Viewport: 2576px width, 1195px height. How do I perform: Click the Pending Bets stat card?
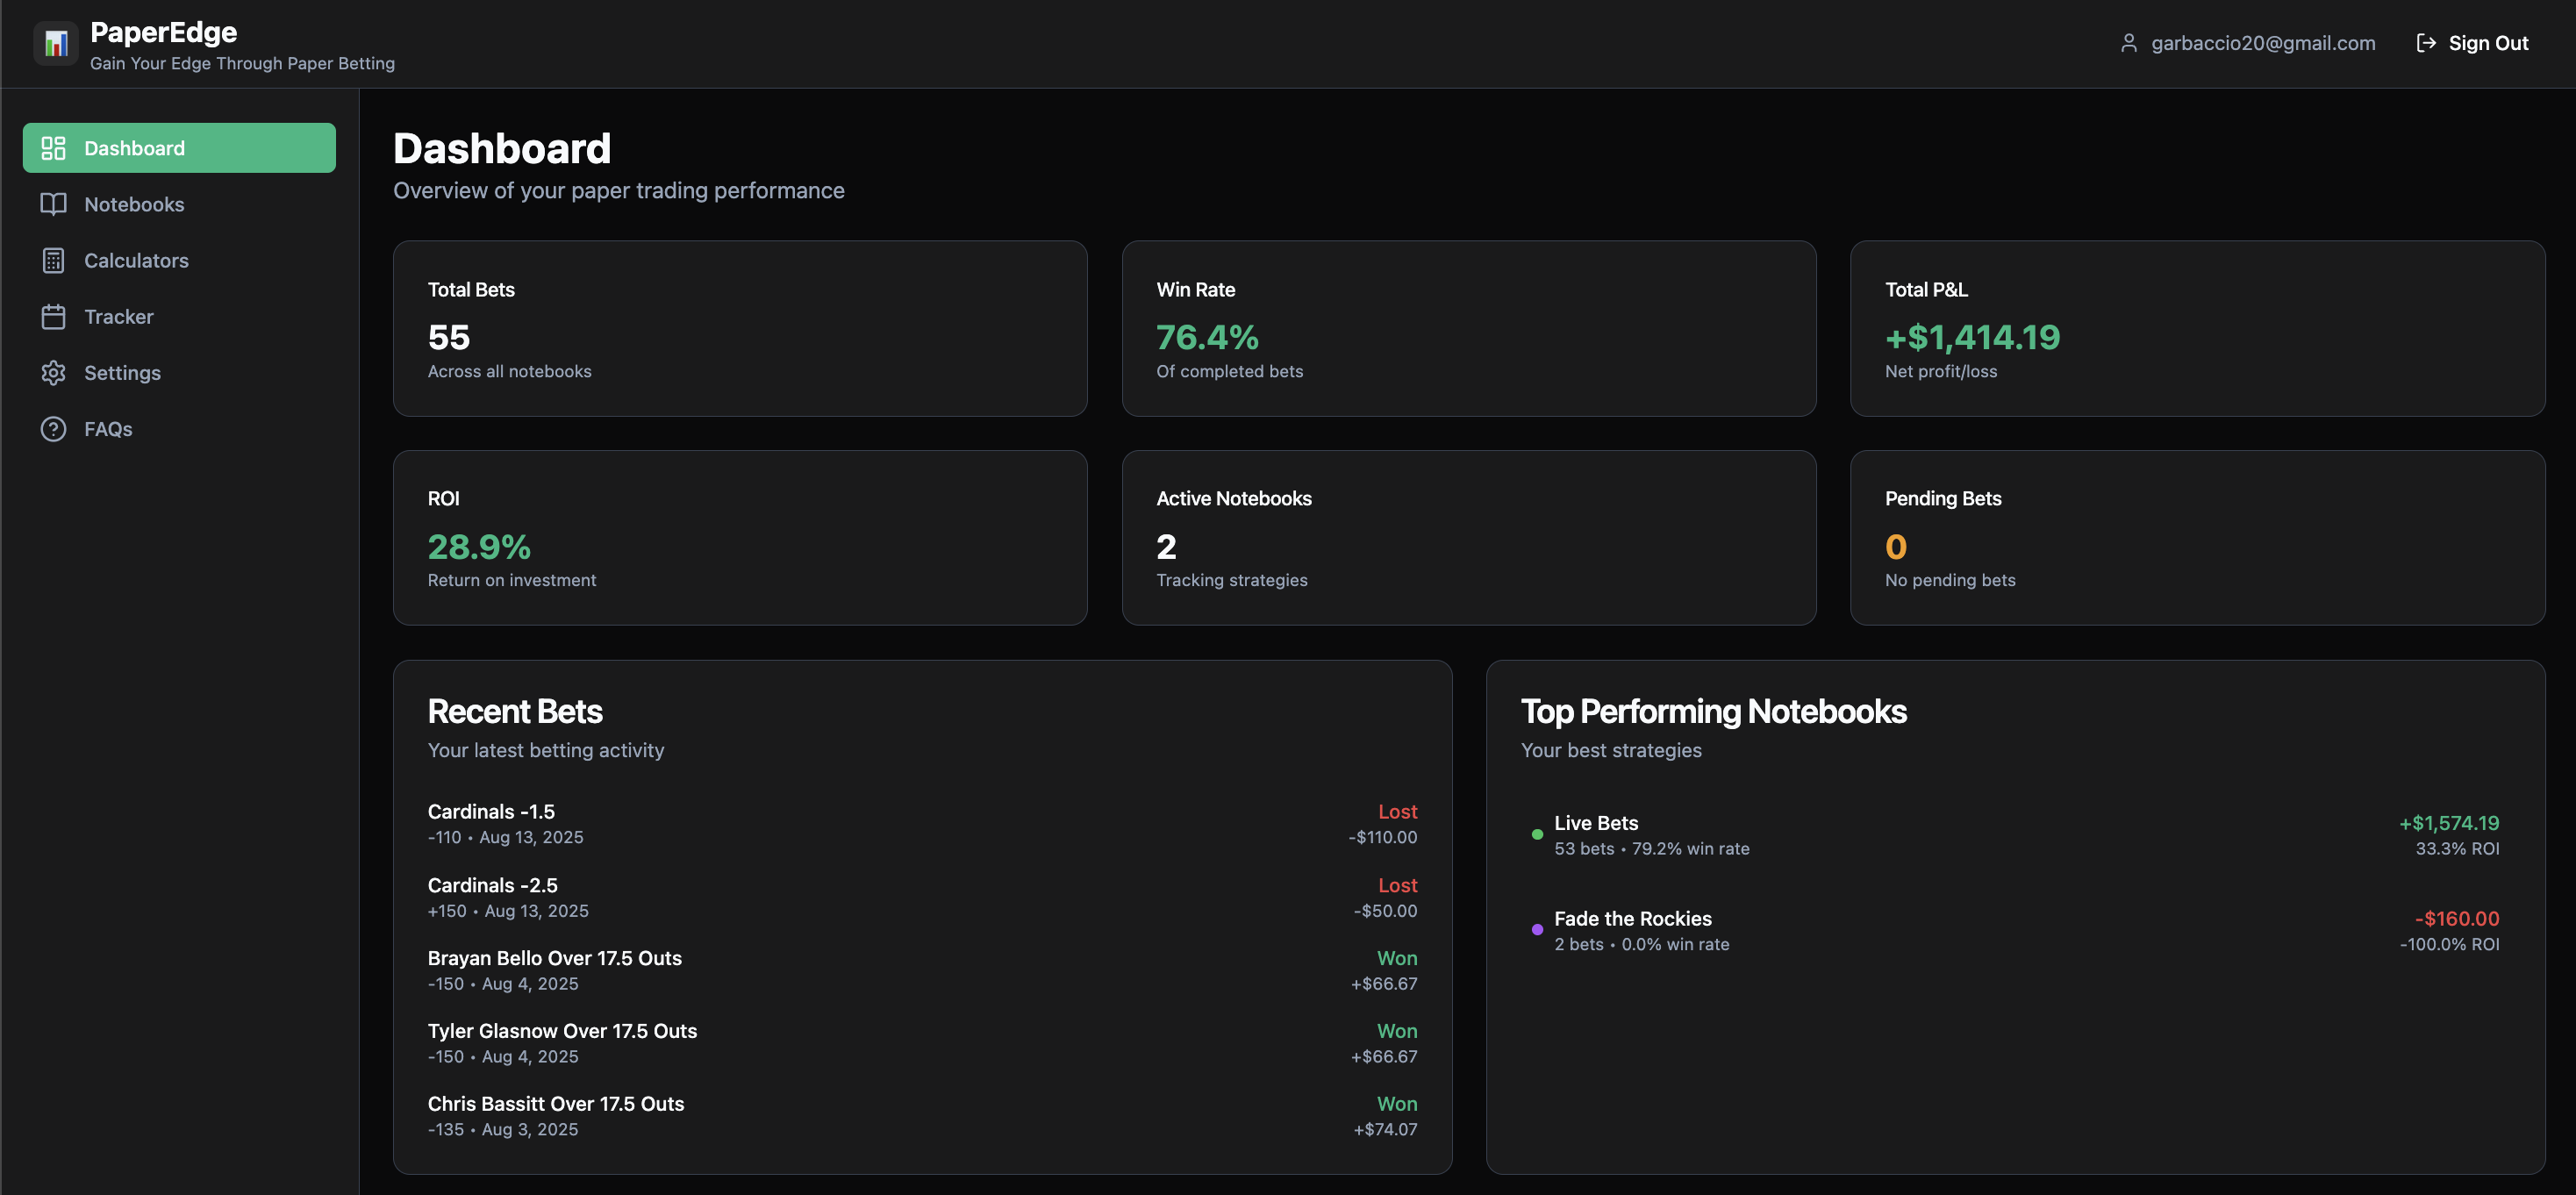2197,537
